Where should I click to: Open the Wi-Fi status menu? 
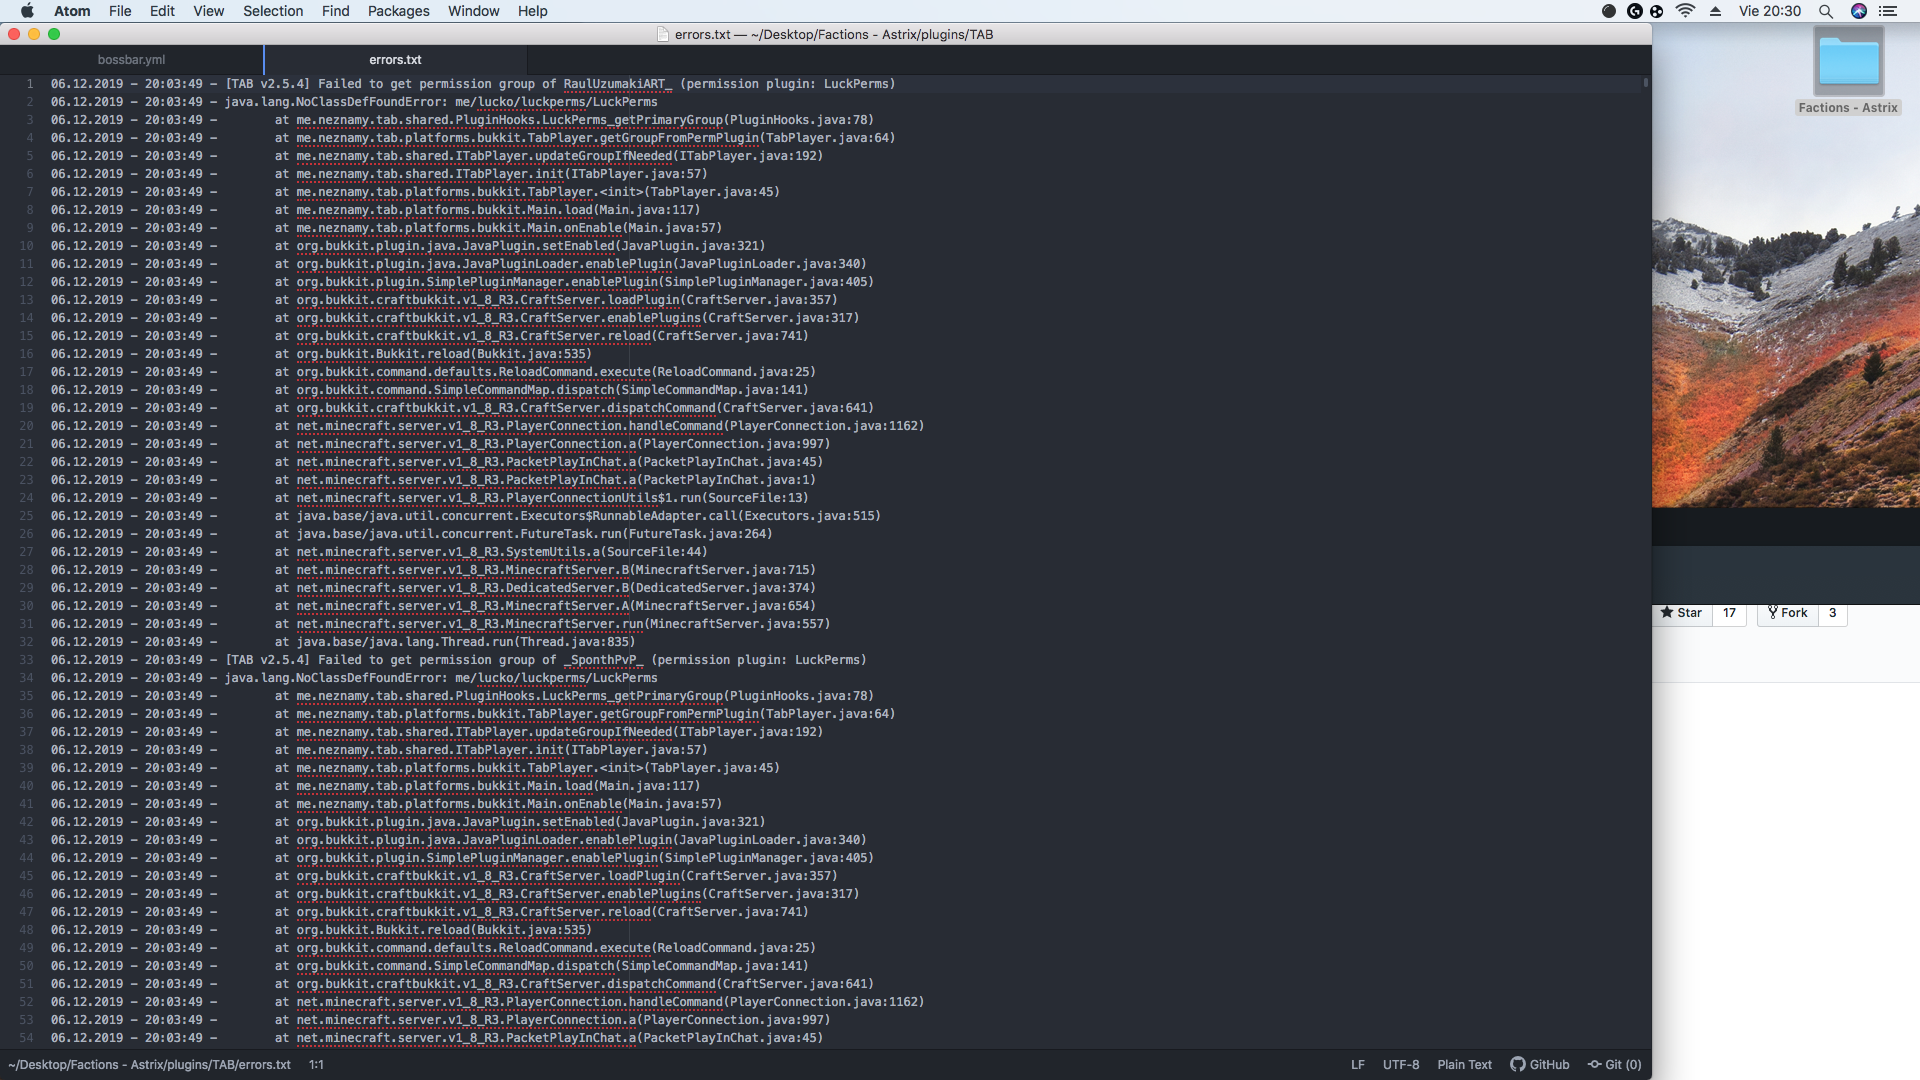(1685, 11)
